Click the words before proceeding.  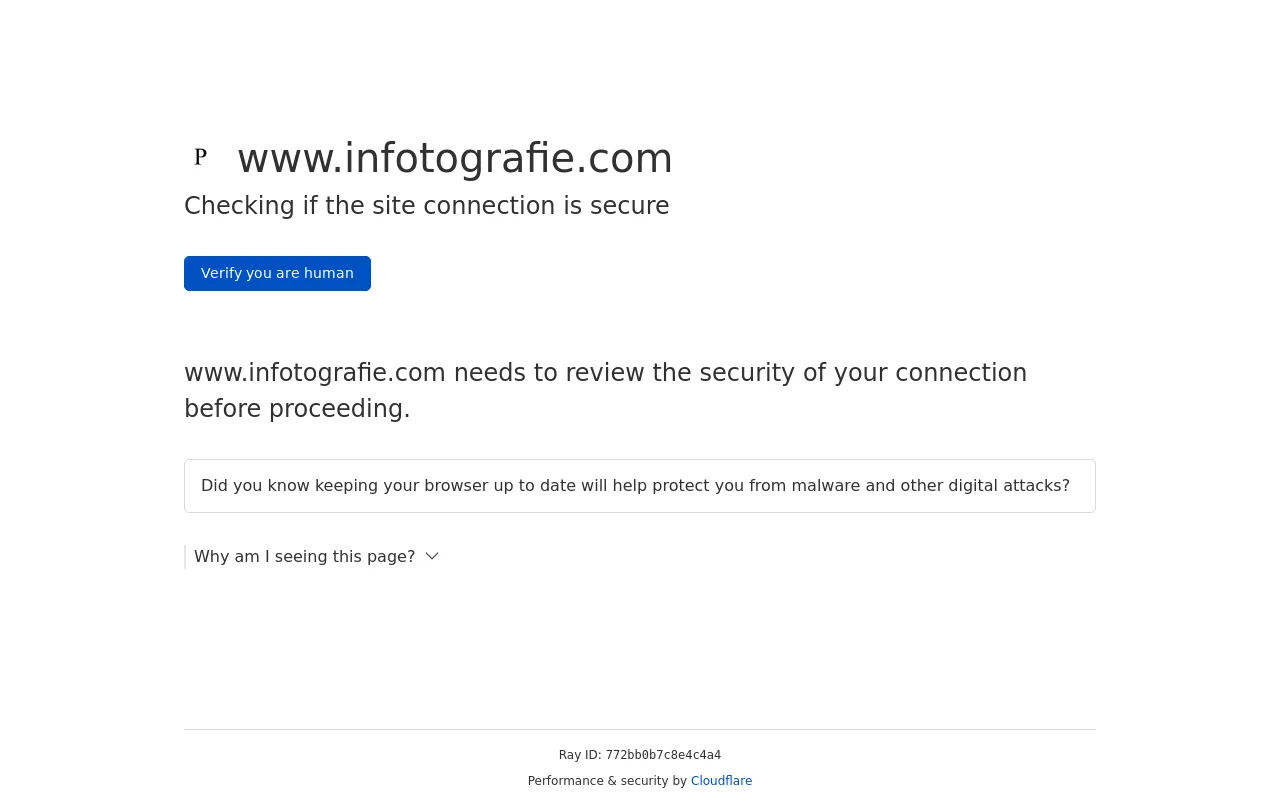point(297,409)
